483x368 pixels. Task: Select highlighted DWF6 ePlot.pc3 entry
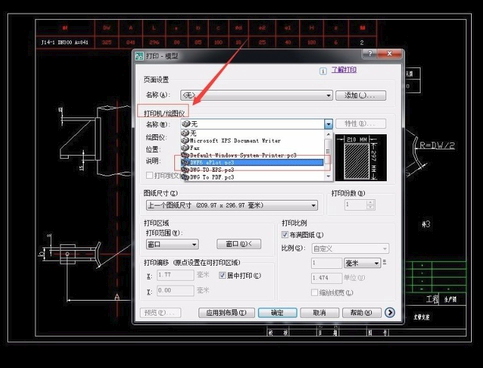252,162
